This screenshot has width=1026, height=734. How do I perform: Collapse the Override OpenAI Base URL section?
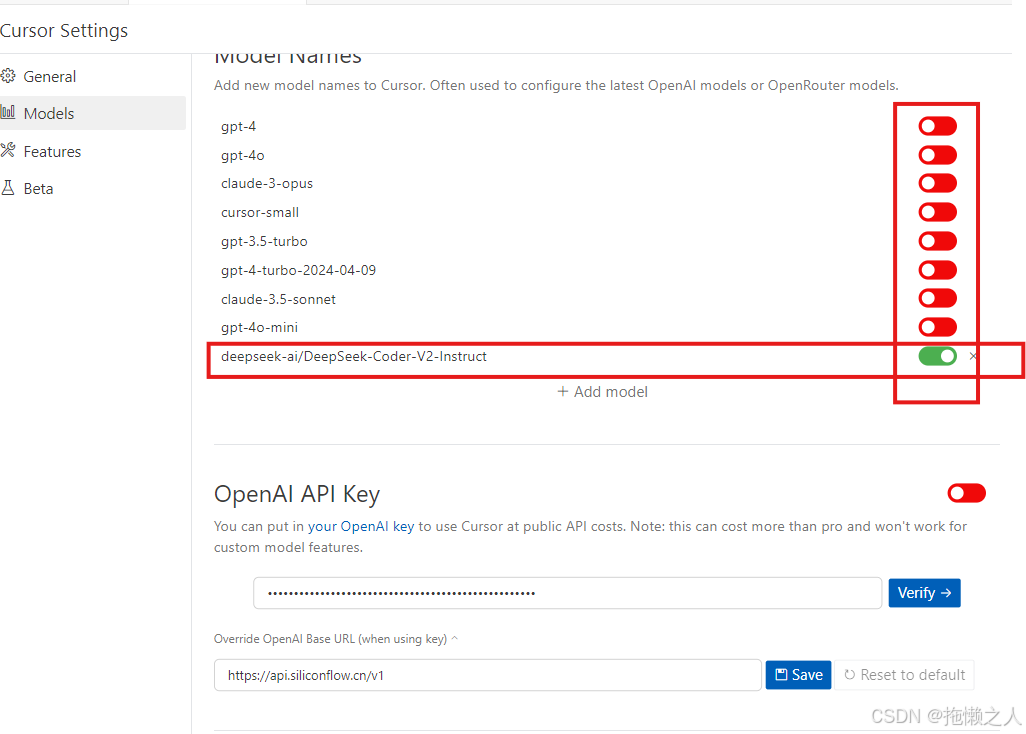click(336, 638)
